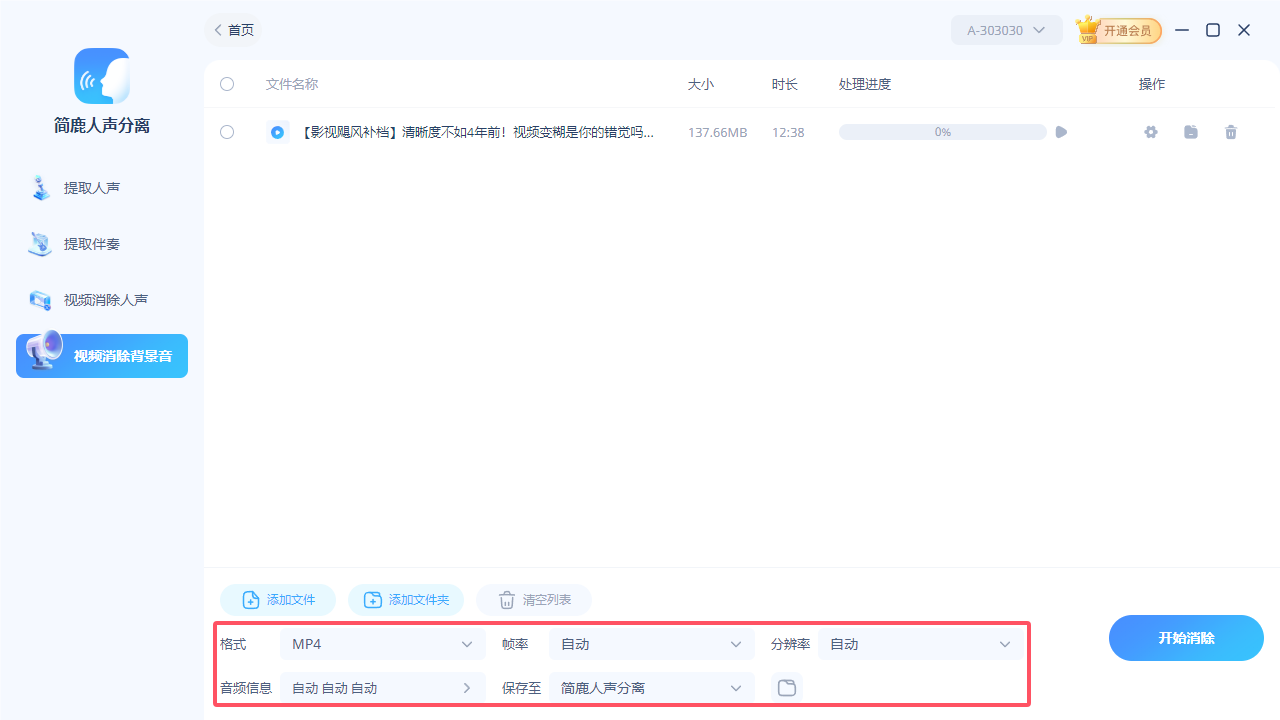Open the 保存至 location dropdown
The height and width of the screenshot is (720, 1280).
click(651, 687)
